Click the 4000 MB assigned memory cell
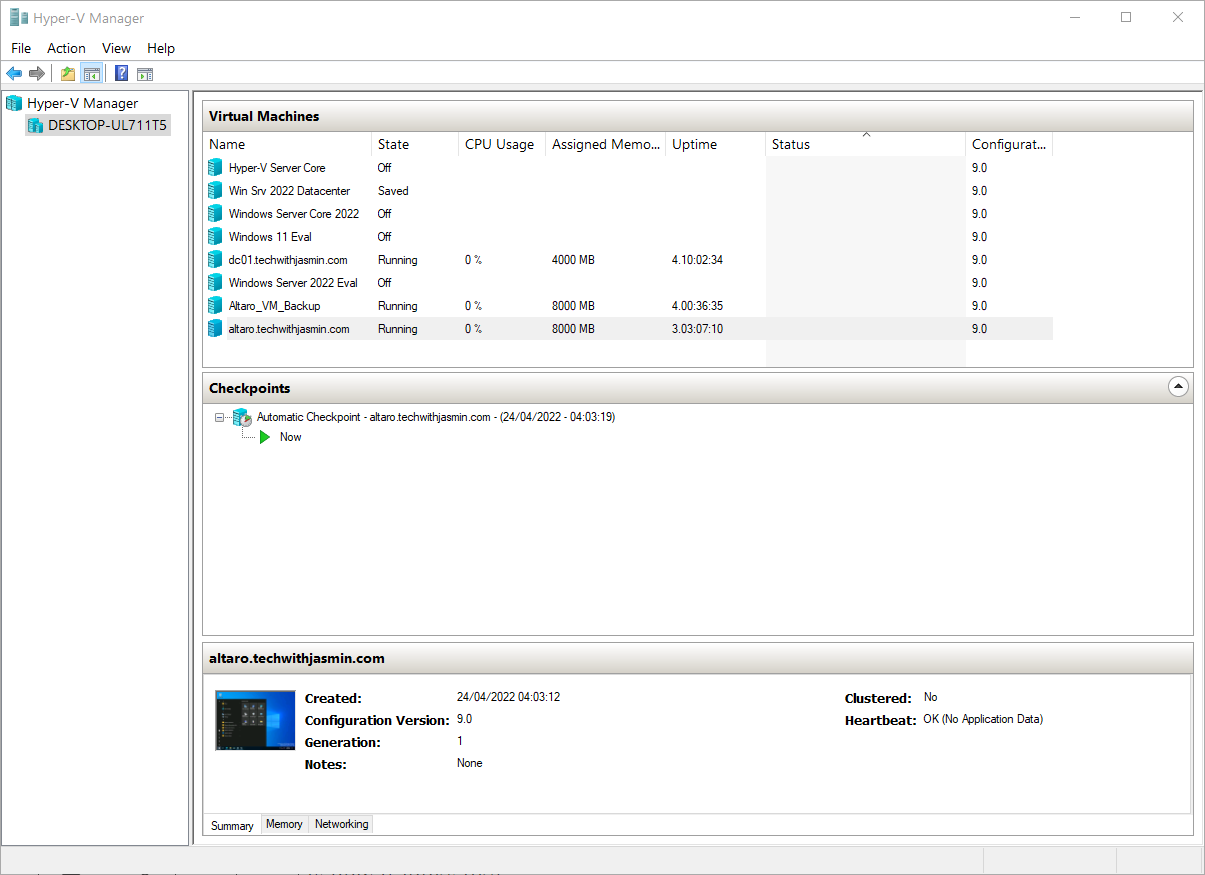 tap(573, 260)
